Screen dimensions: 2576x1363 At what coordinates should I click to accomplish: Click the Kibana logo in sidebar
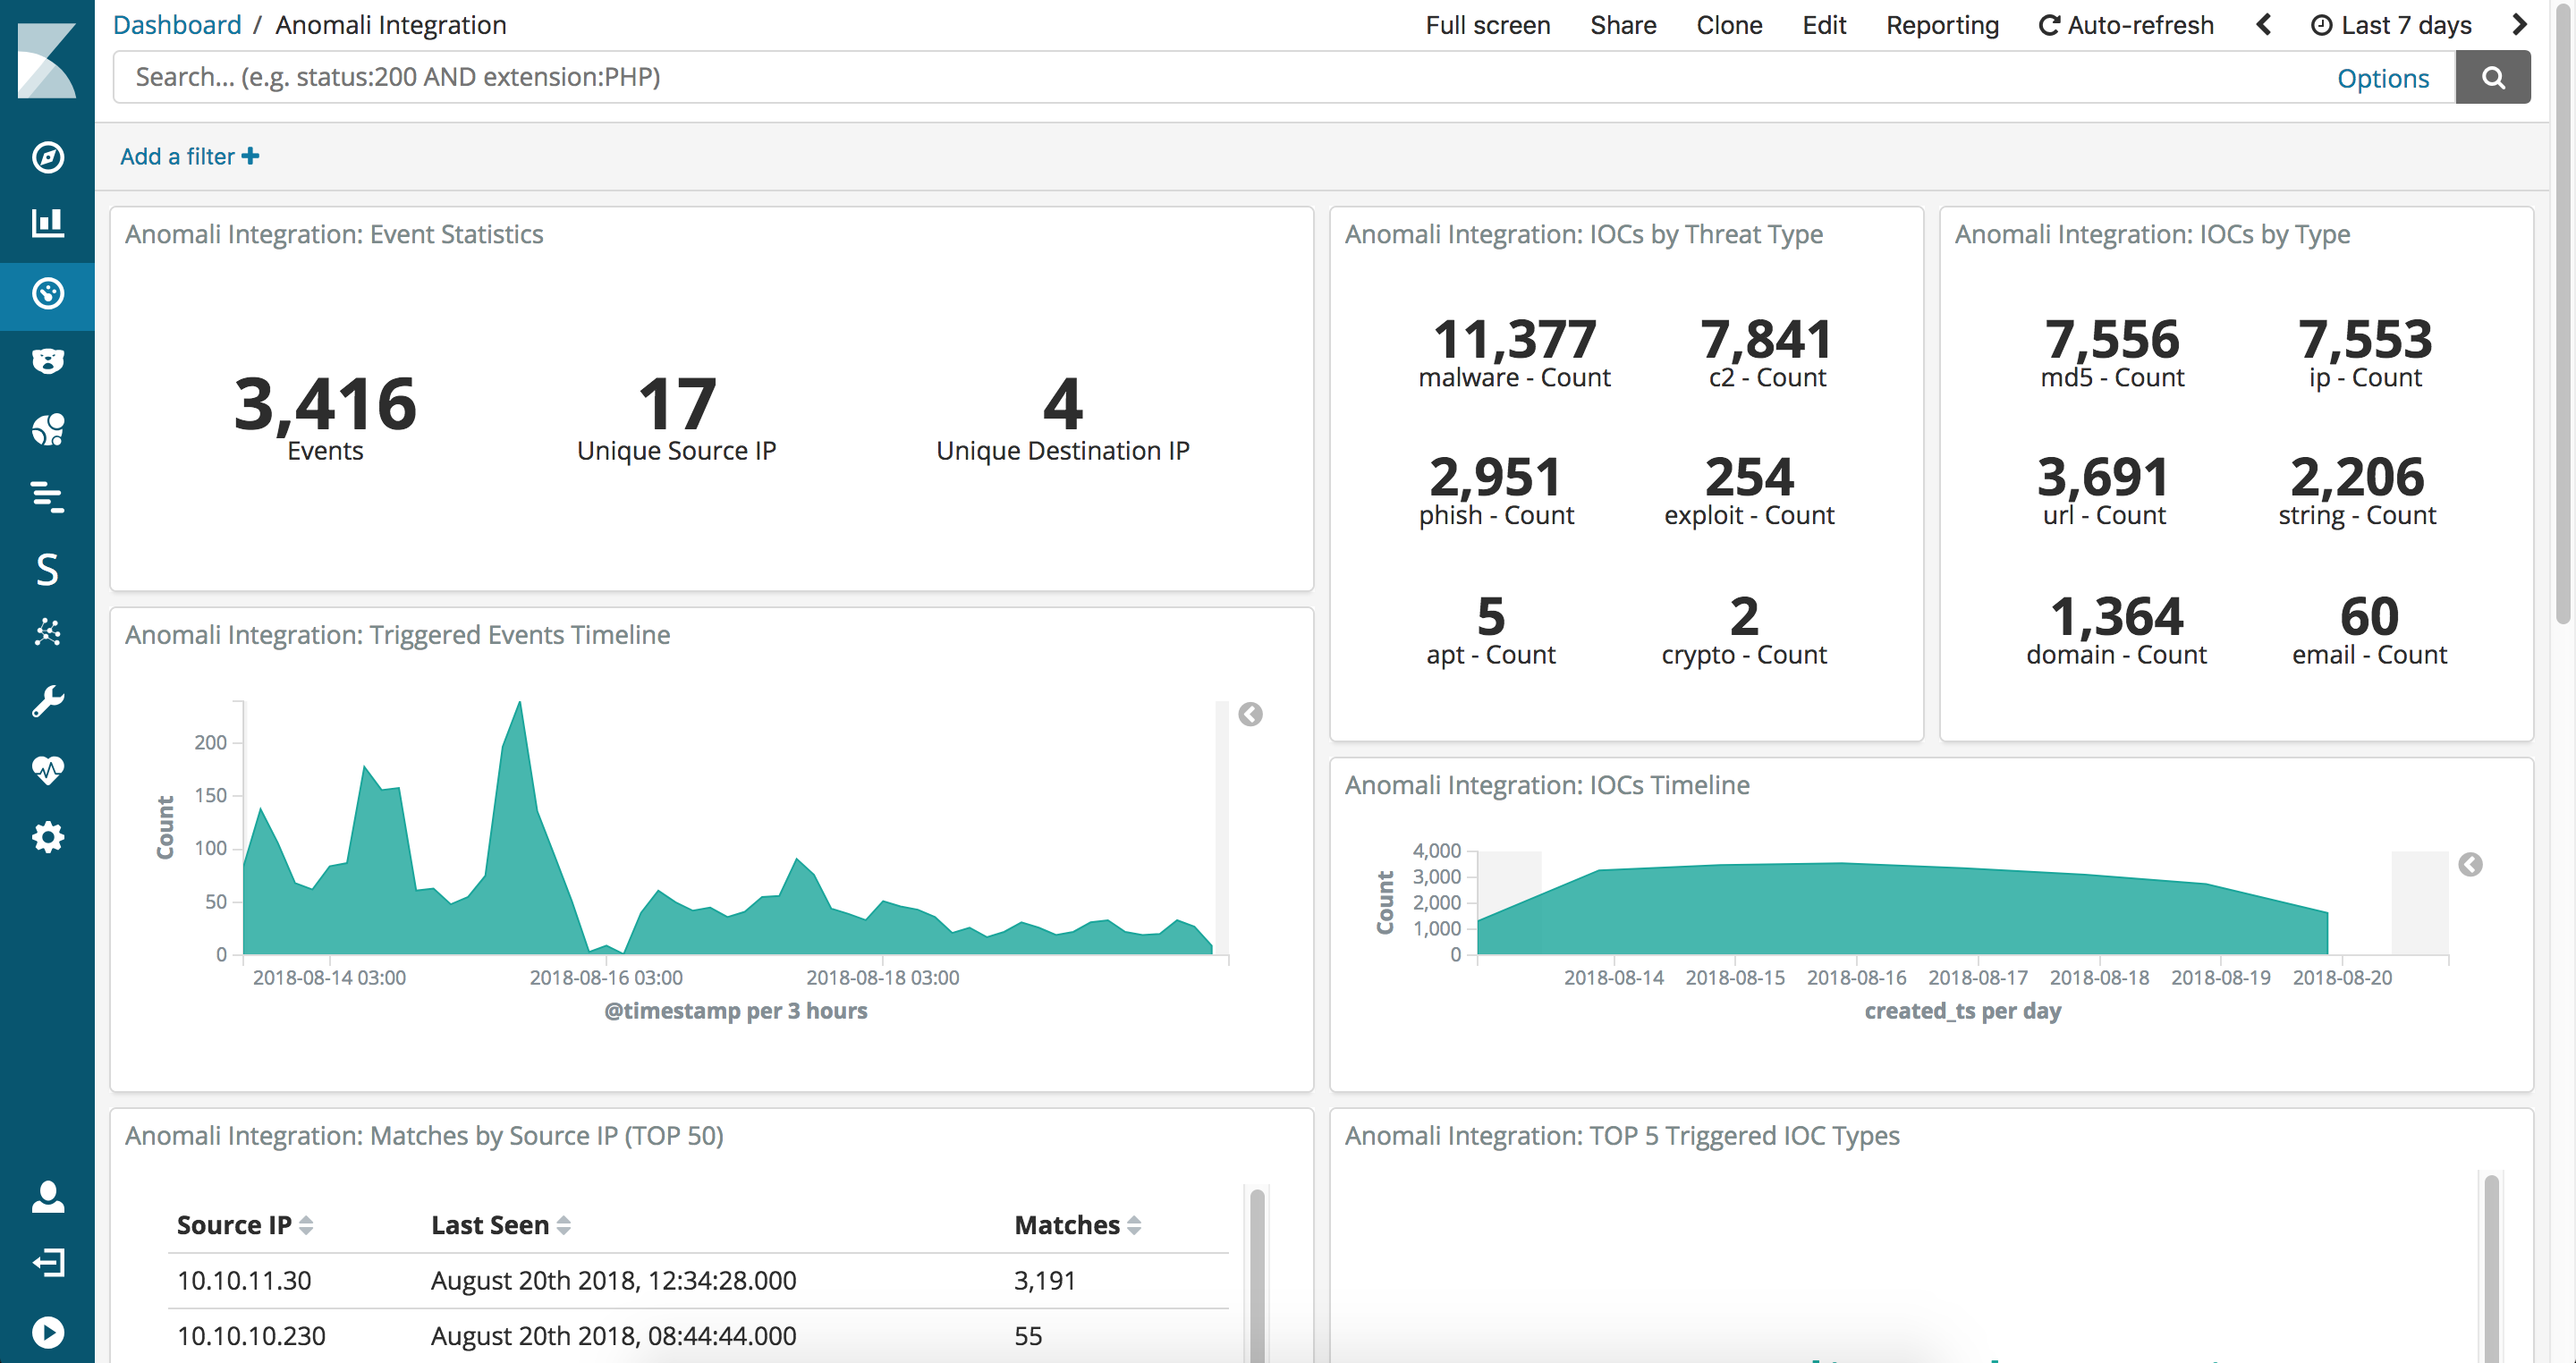[x=47, y=60]
